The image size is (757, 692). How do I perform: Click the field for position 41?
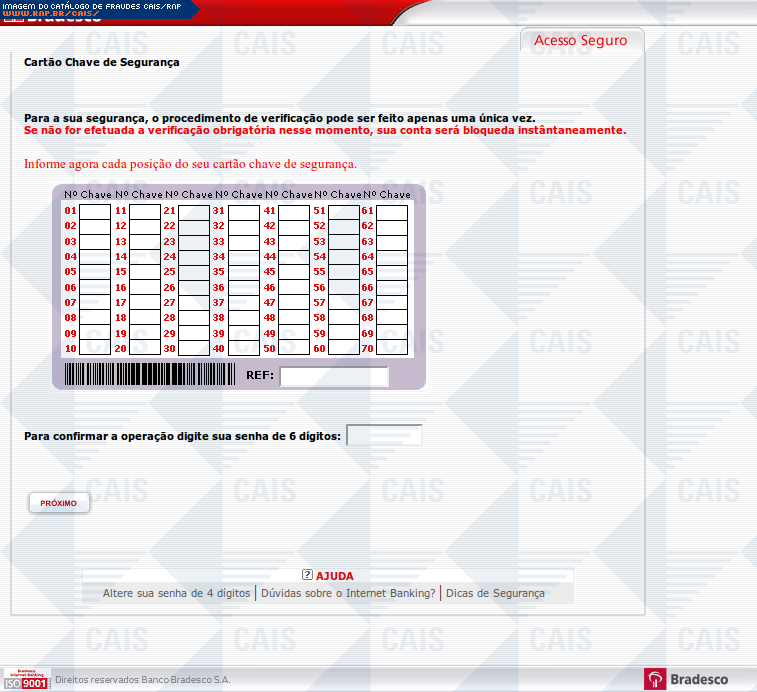(293, 211)
